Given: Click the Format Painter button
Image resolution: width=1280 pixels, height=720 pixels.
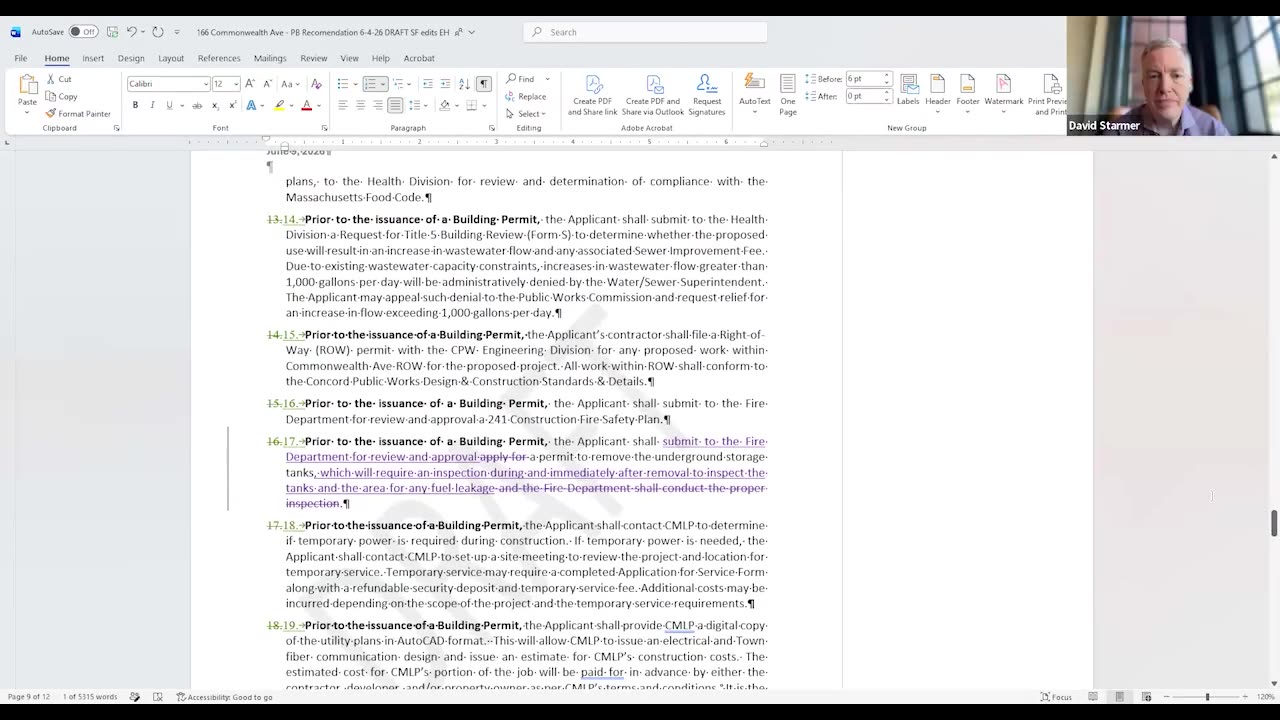Looking at the screenshot, I should coord(78,113).
